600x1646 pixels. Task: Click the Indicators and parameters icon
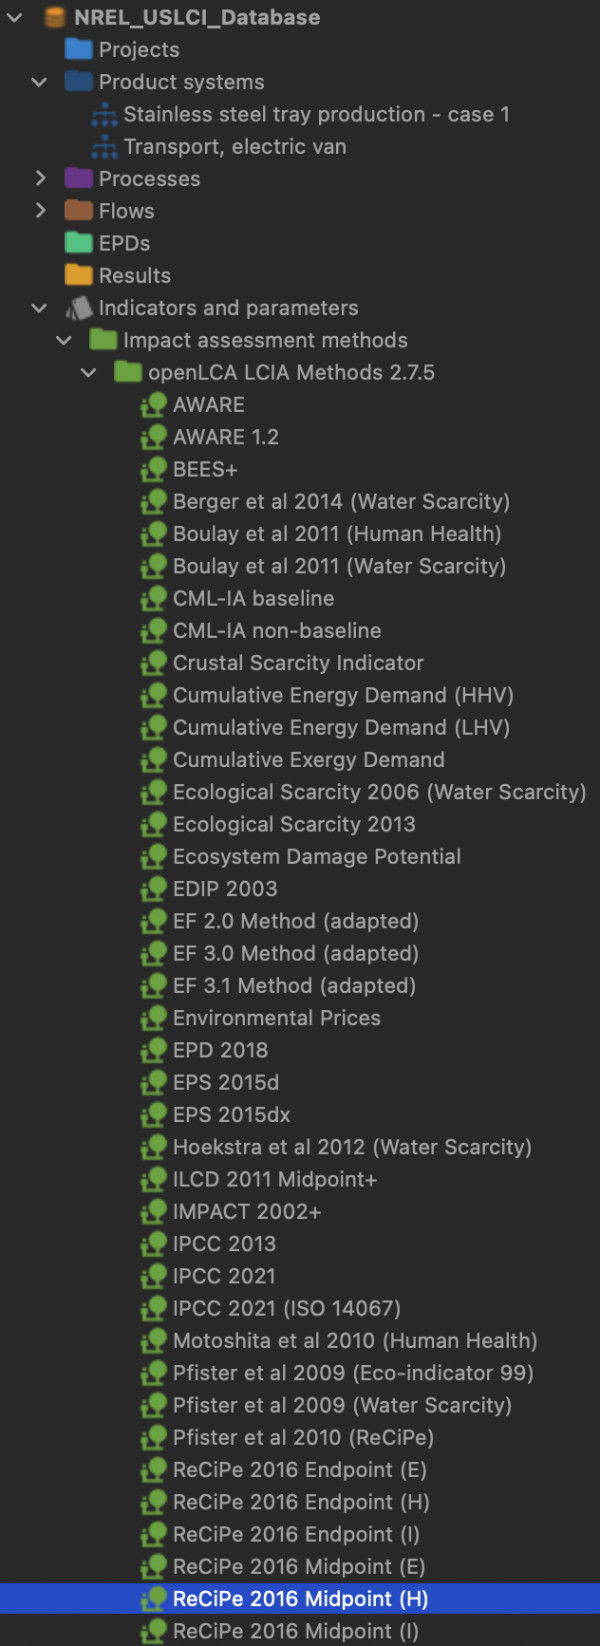(78, 308)
